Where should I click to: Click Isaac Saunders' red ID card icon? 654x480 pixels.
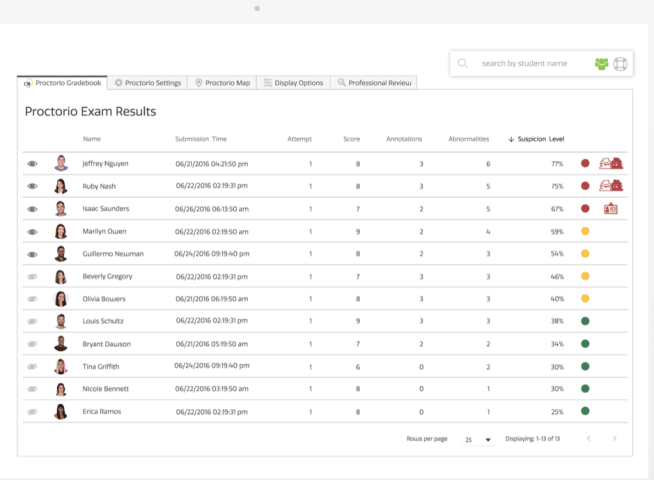coord(611,209)
